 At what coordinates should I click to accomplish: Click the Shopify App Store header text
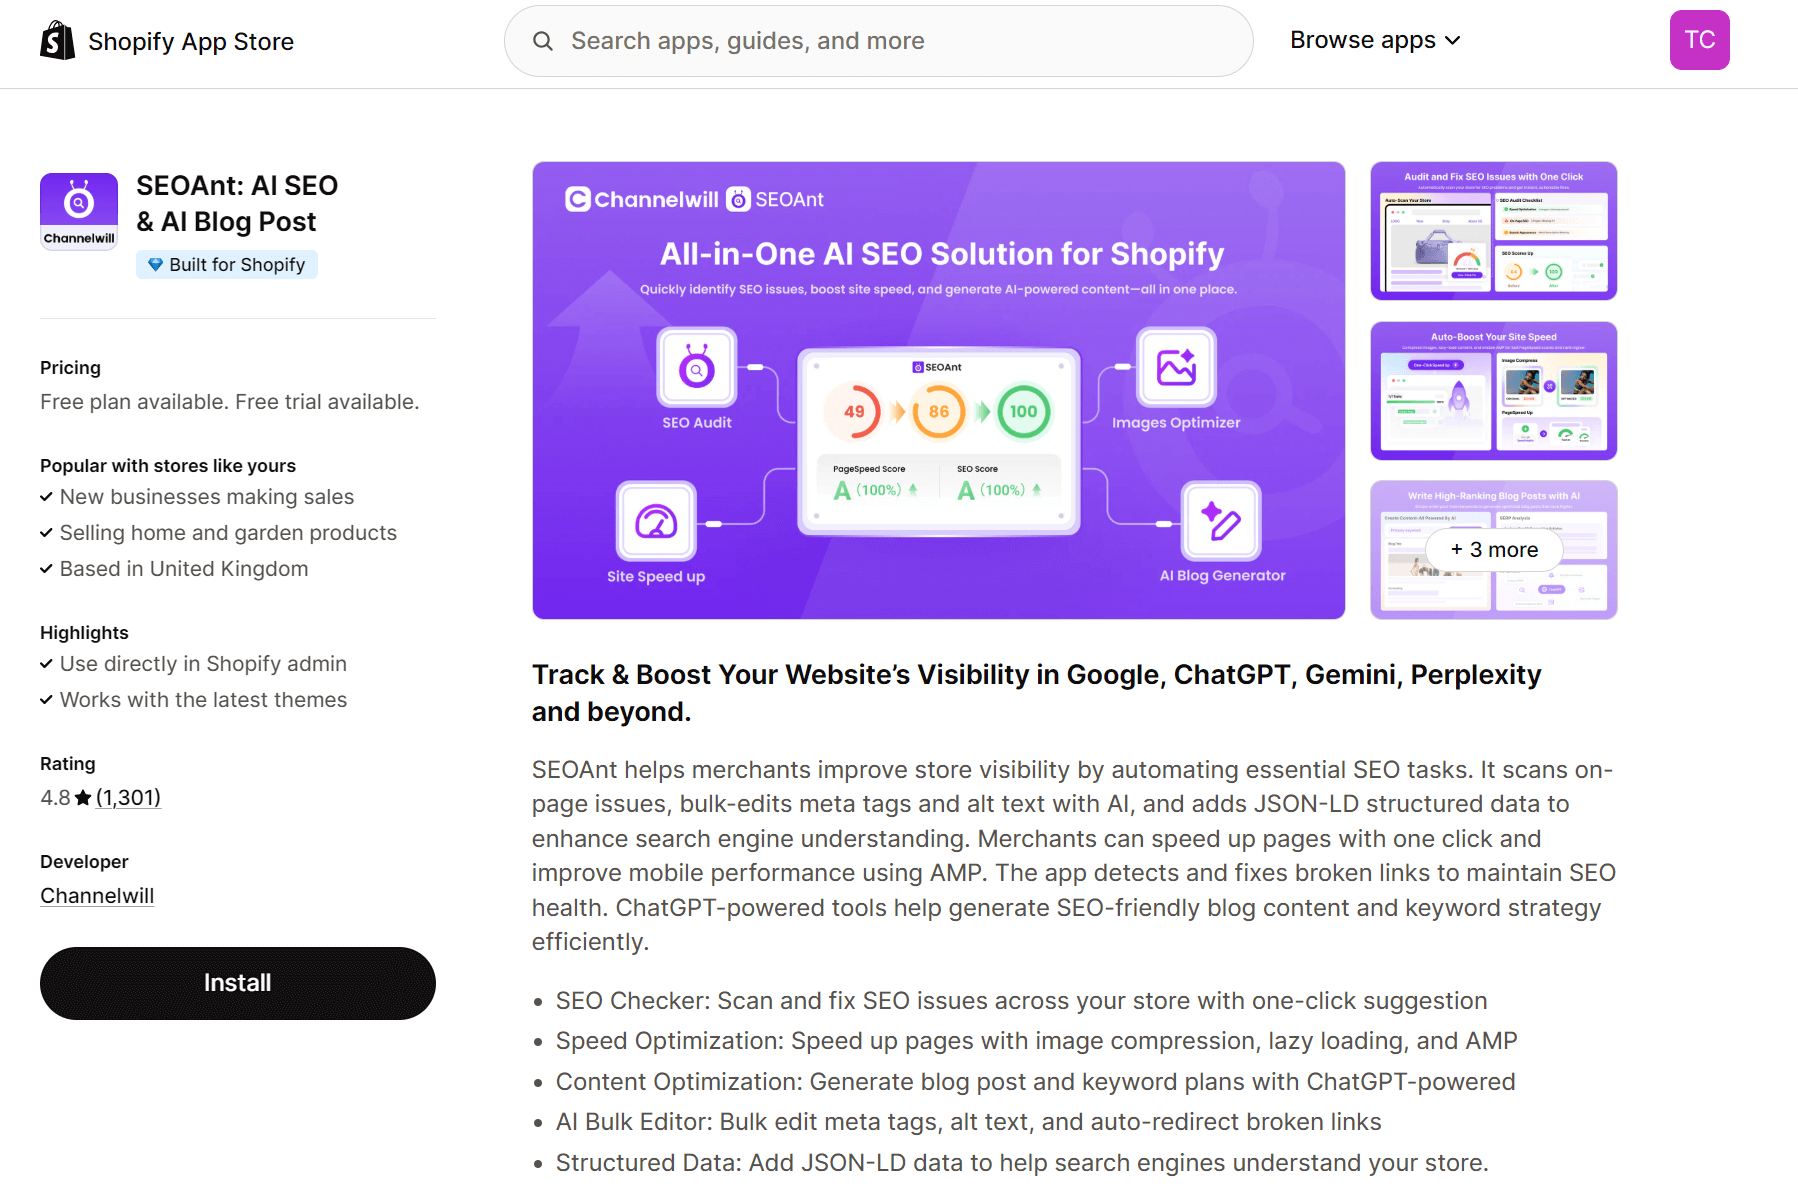(190, 41)
